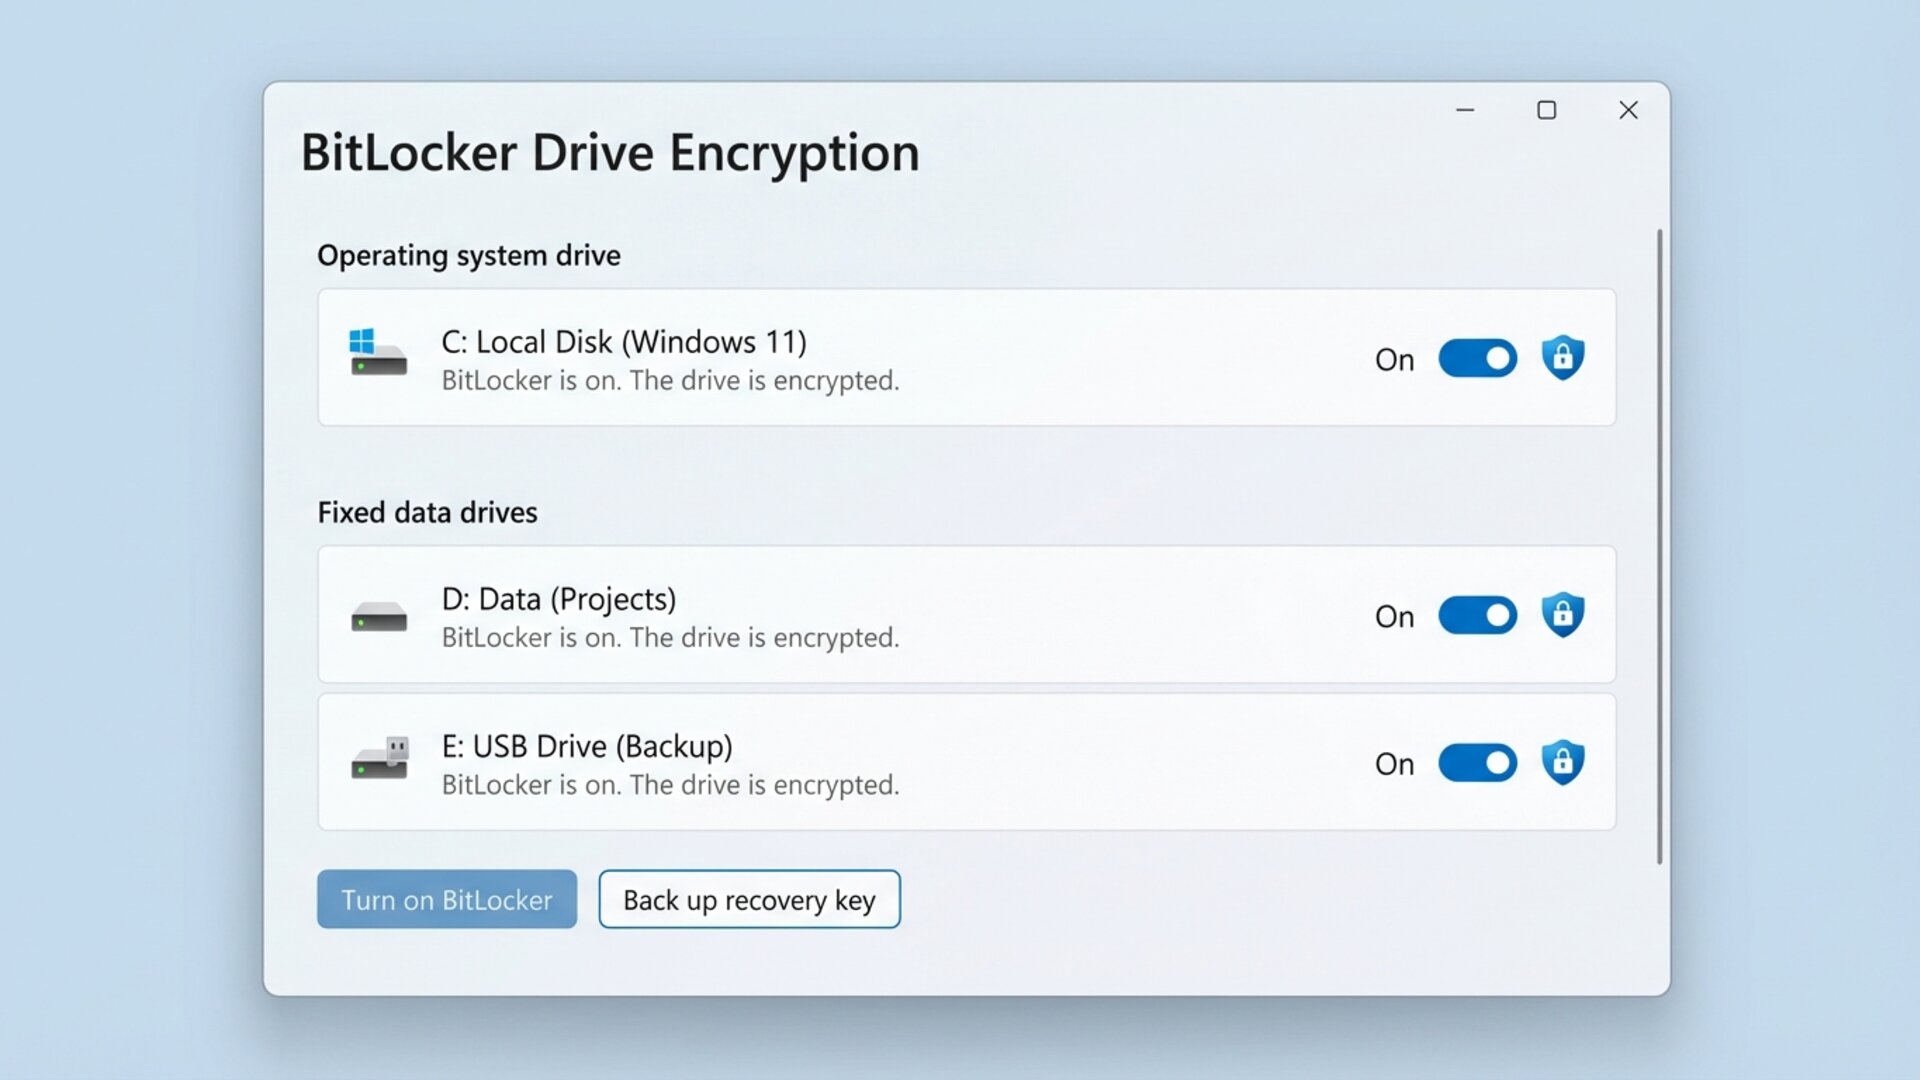Viewport: 1920px width, 1080px height.
Task: Click the Fixed data drives section heading
Action: click(x=427, y=512)
